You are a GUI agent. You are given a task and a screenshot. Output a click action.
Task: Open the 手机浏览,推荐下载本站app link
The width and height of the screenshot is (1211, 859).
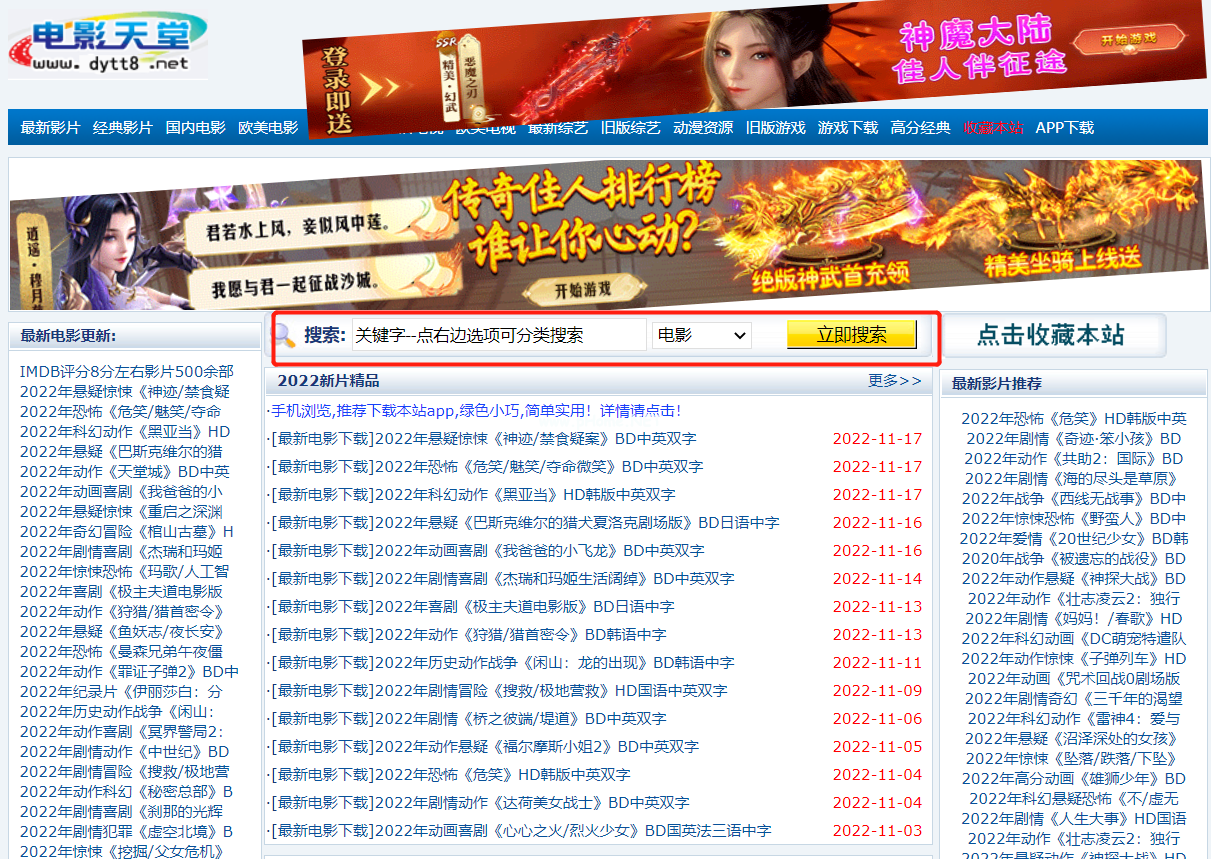click(x=475, y=410)
